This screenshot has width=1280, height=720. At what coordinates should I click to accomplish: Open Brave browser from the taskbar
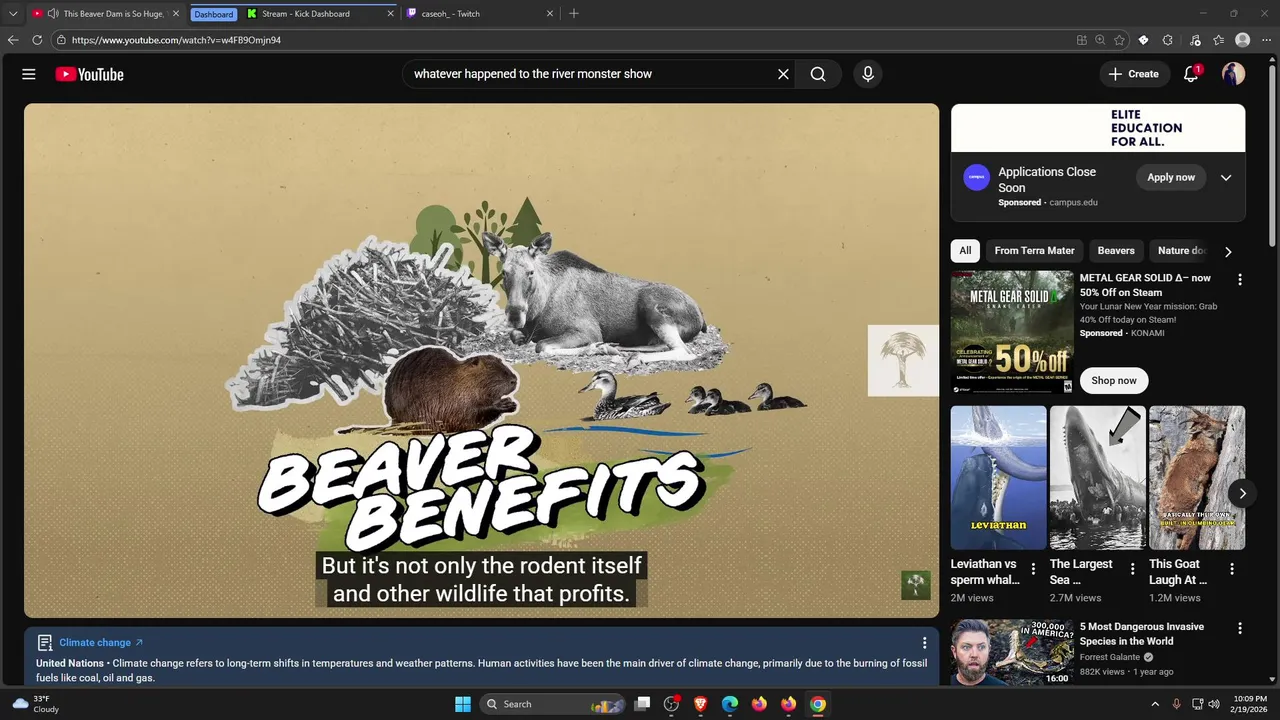point(701,704)
